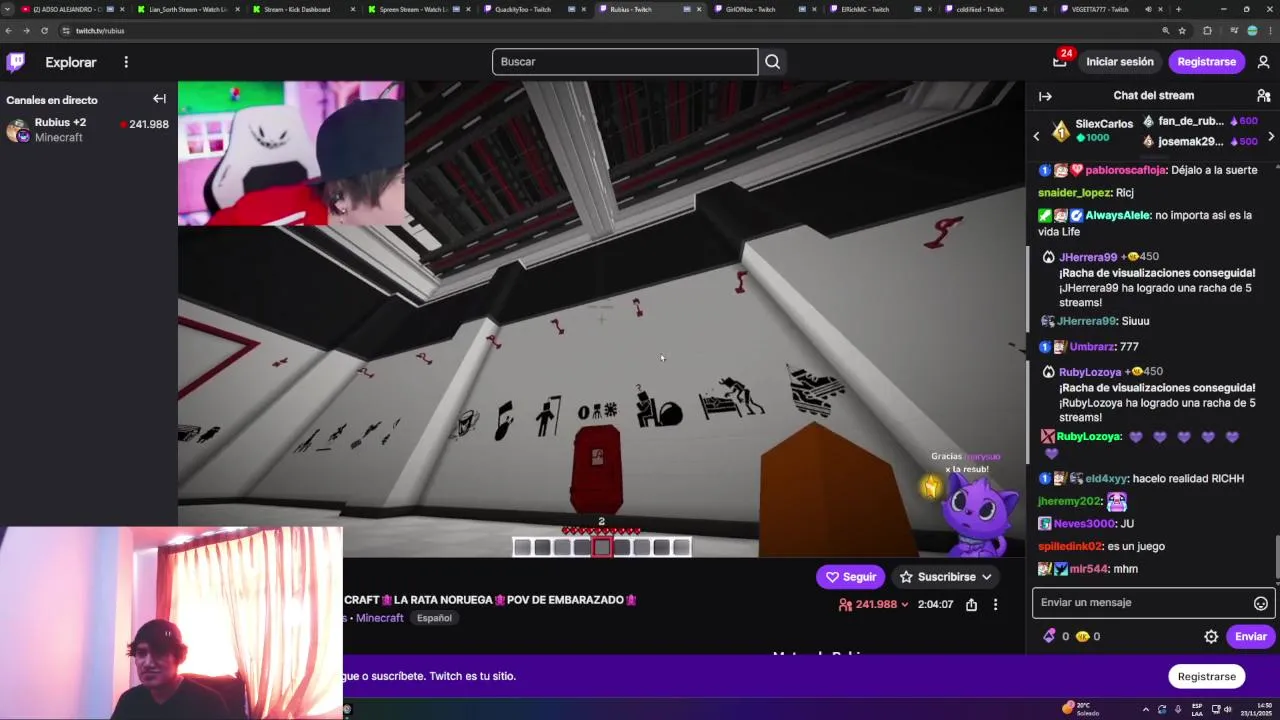Click the search magnifier button
The width and height of the screenshot is (1280, 720).
click(772, 62)
